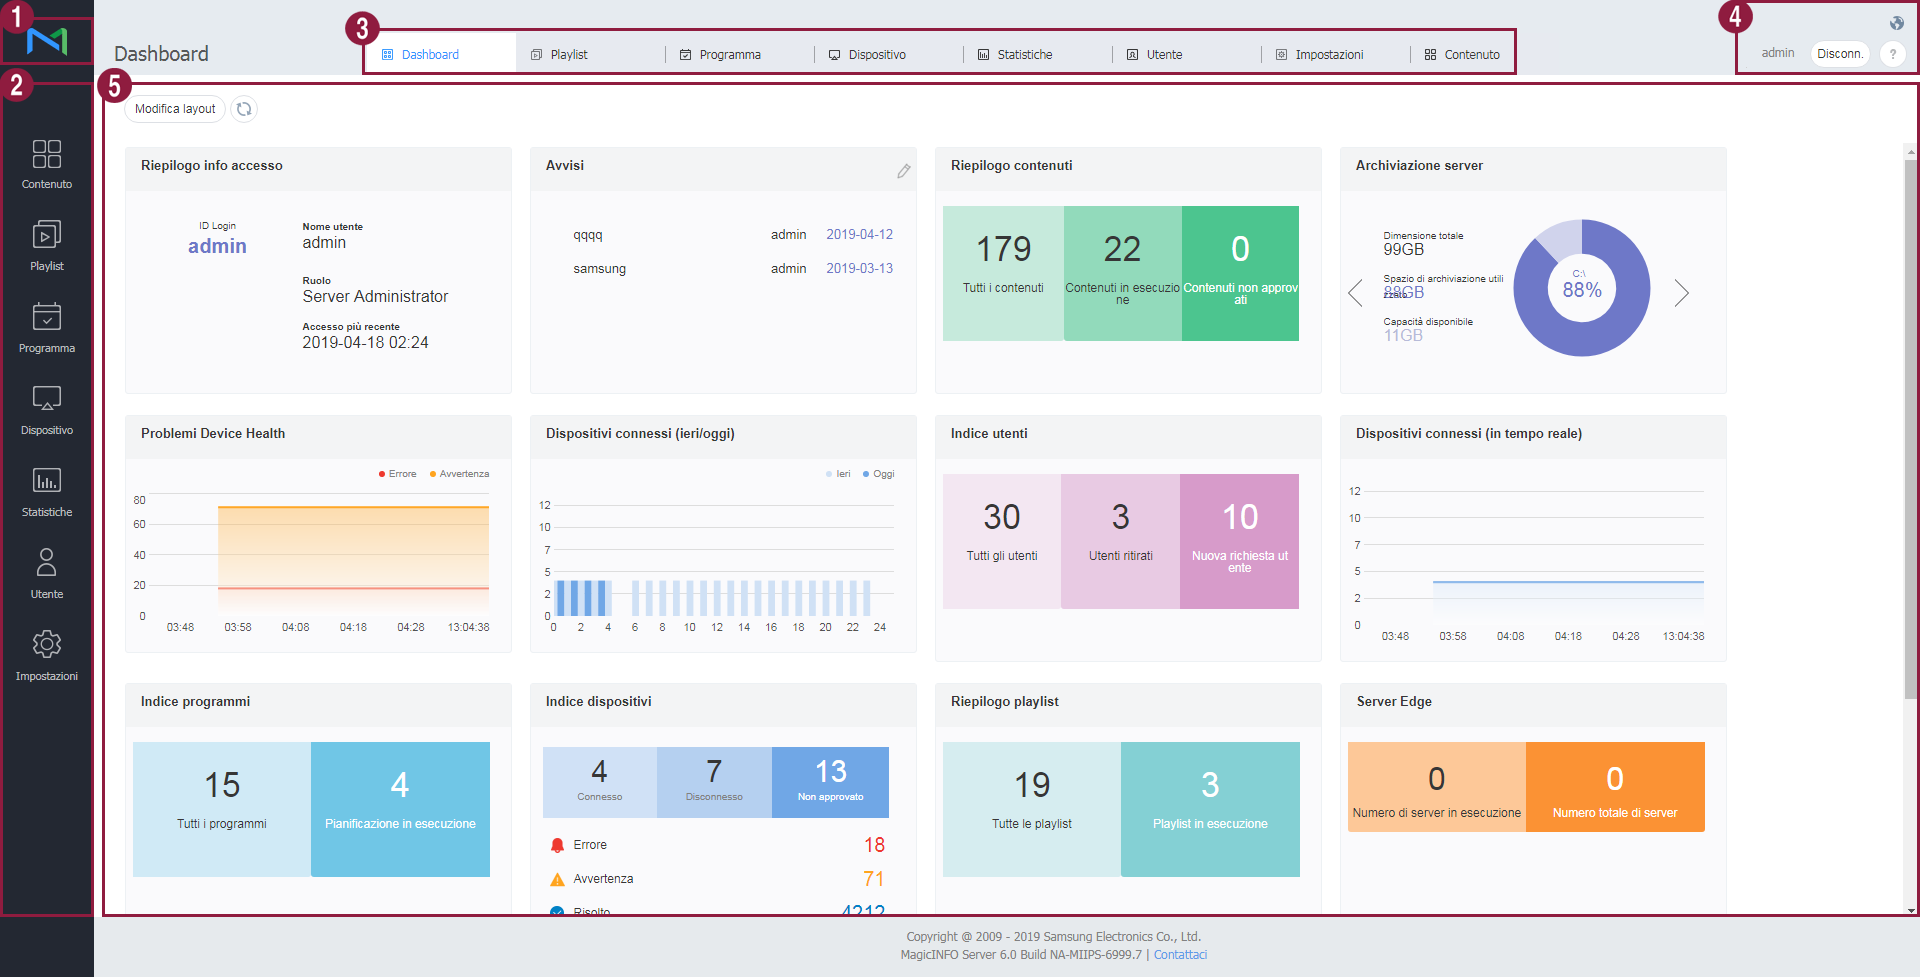This screenshot has width=1920, height=977.
Task: Toggle Errore series in Device Health legend
Action: tap(398, 474)
